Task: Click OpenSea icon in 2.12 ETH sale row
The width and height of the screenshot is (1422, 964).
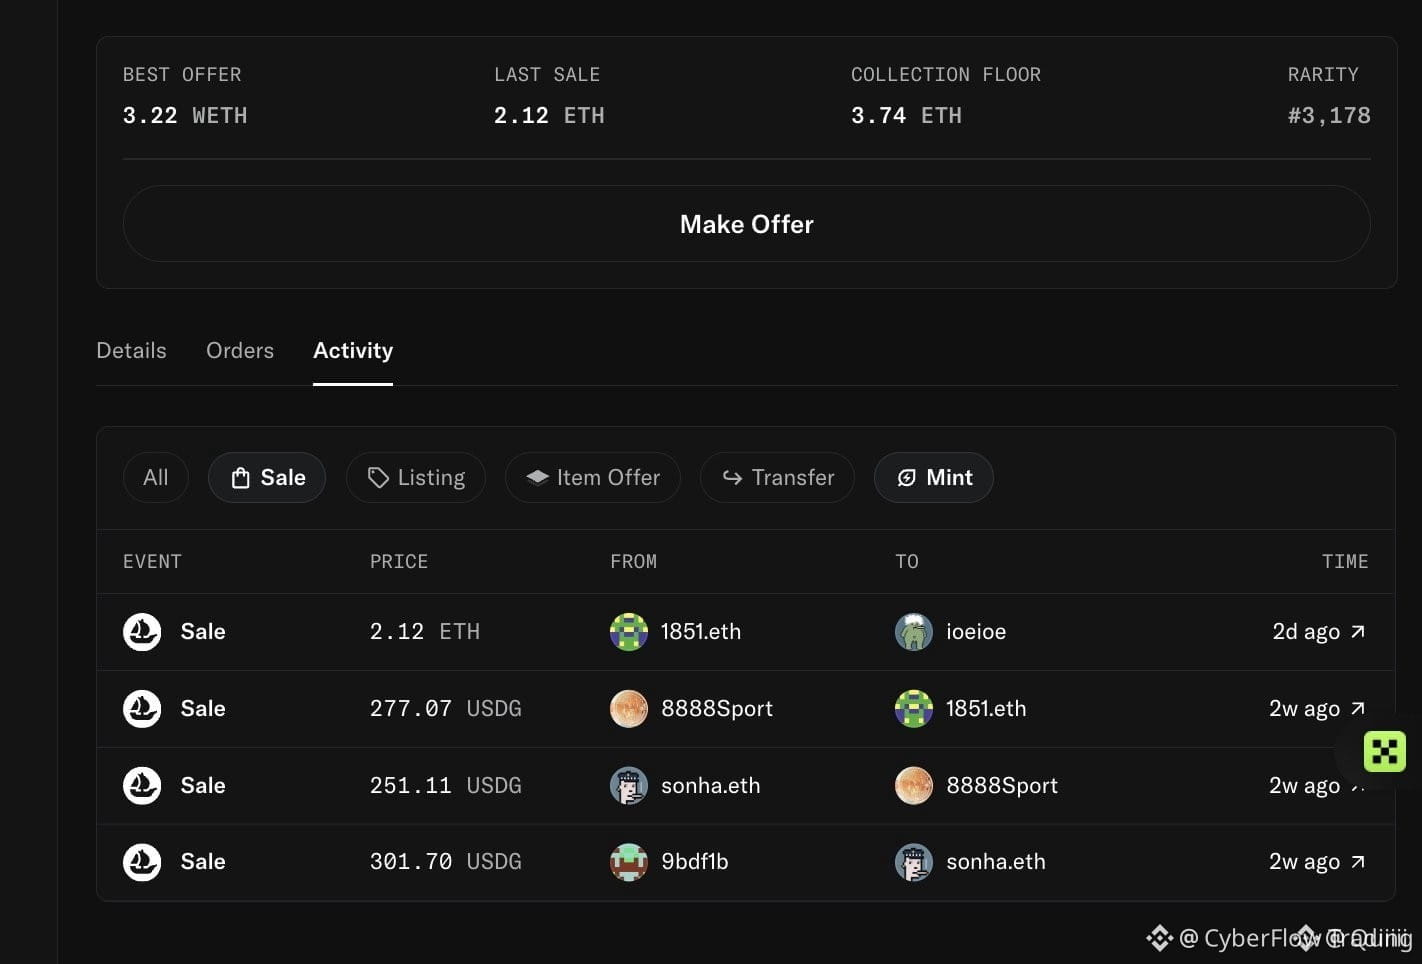Action: pyautogui.click(x=142, y=632)
